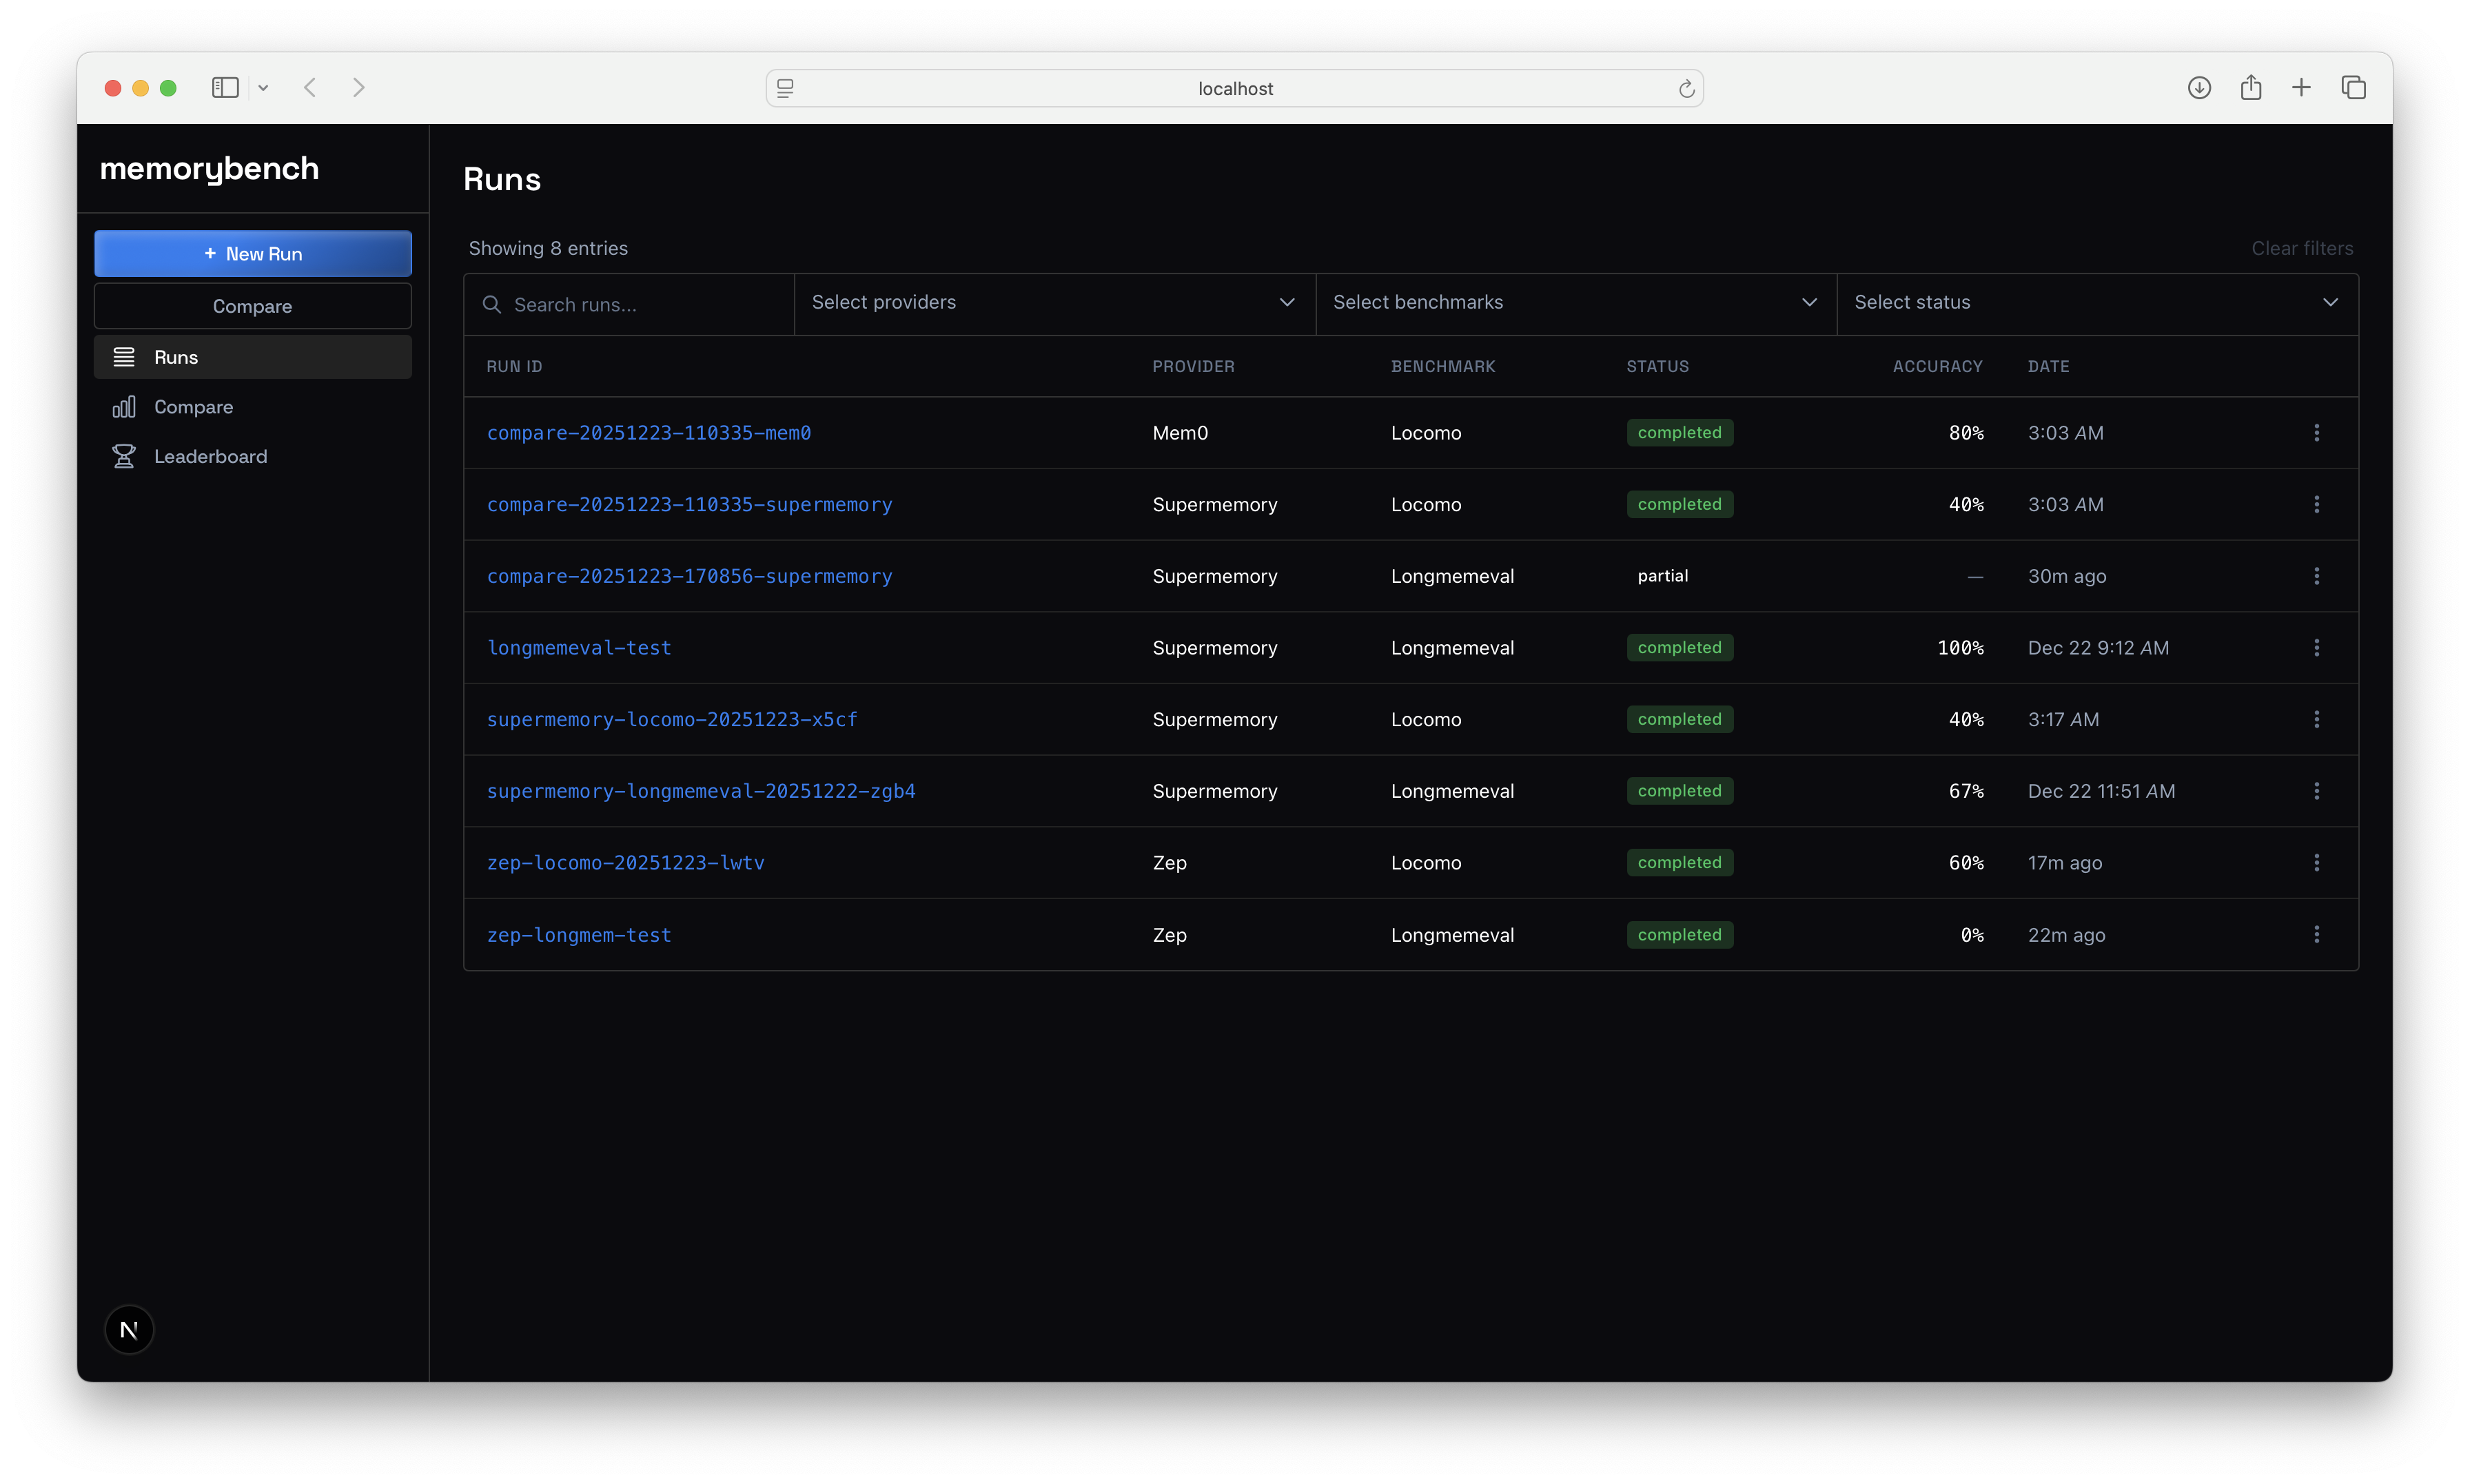Open the Select status dropdown
The image size is (2470, 1484).
tap(2096, 302)
